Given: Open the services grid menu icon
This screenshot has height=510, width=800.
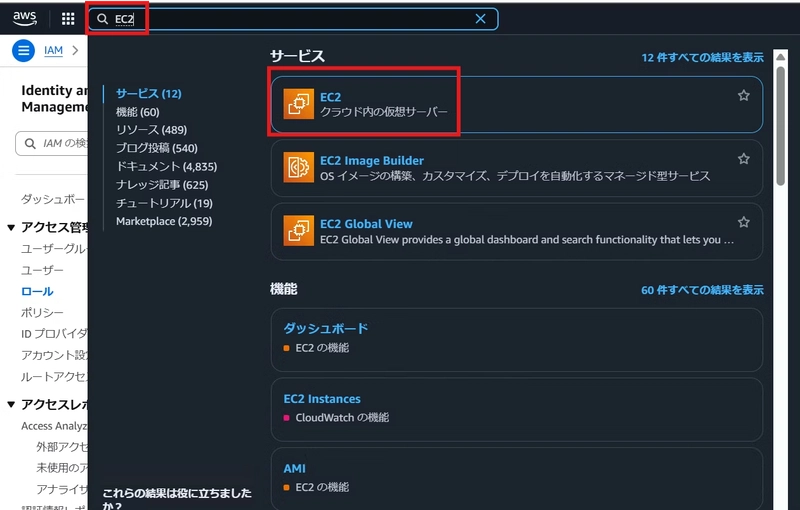Looking at the screenshot, I should point(68,19).
